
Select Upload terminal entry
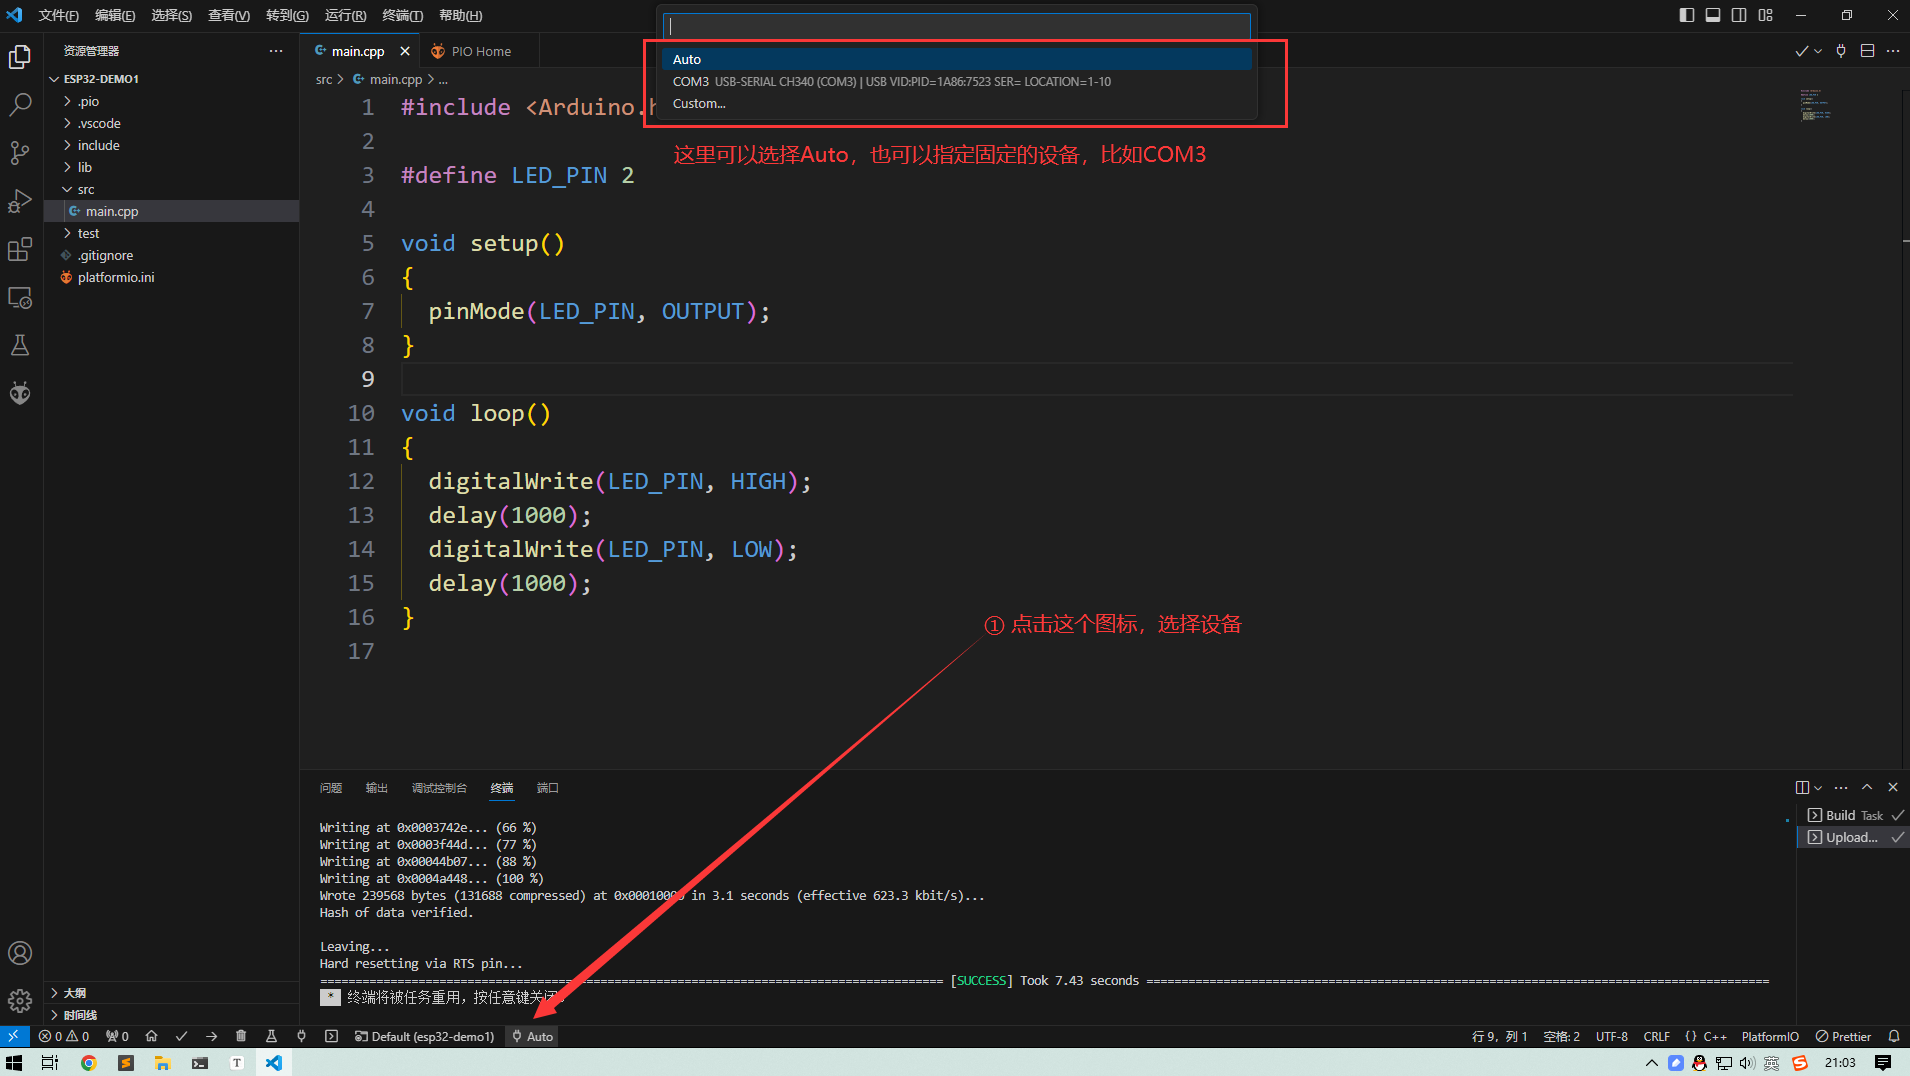point(1853,837)
